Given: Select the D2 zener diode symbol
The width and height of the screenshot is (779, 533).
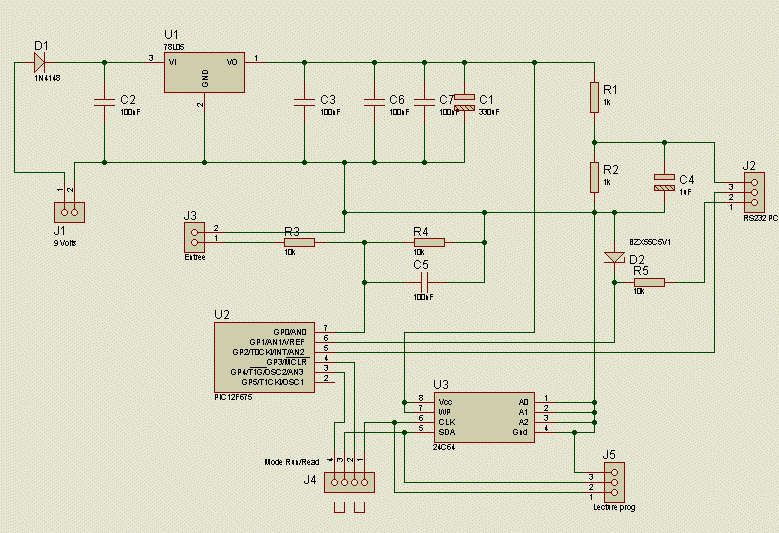Looking at the screenshot, I should pyautogui.click(x=615, y=257).
